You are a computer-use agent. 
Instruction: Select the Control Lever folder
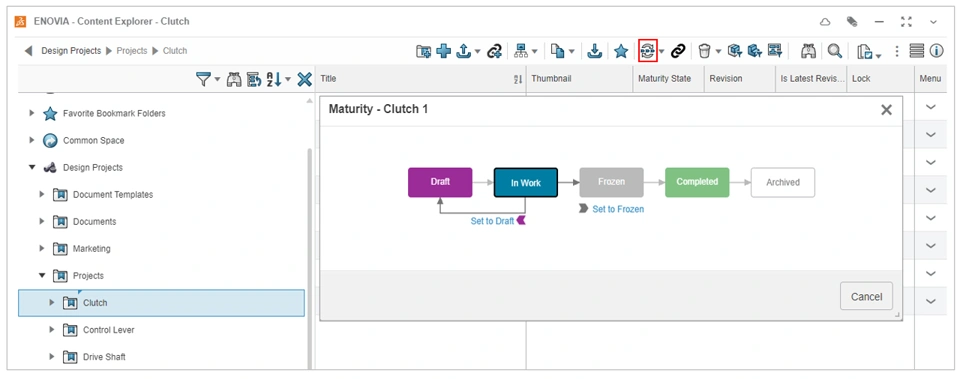tap(108, 329)
